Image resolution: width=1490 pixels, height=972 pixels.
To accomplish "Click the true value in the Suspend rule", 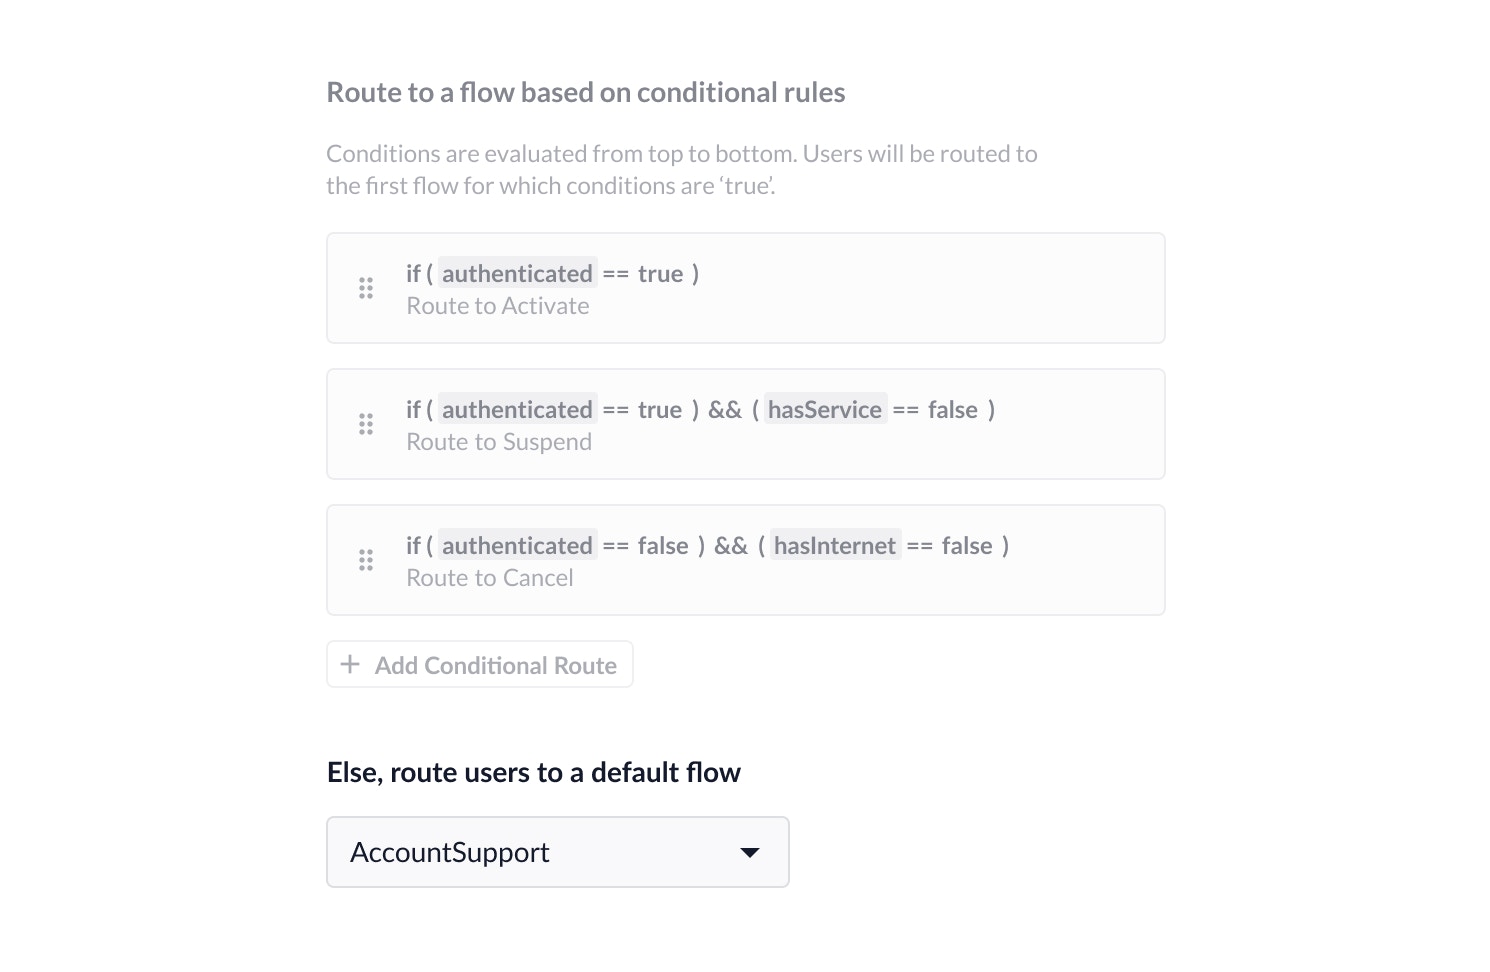I will tap(660, 410).
